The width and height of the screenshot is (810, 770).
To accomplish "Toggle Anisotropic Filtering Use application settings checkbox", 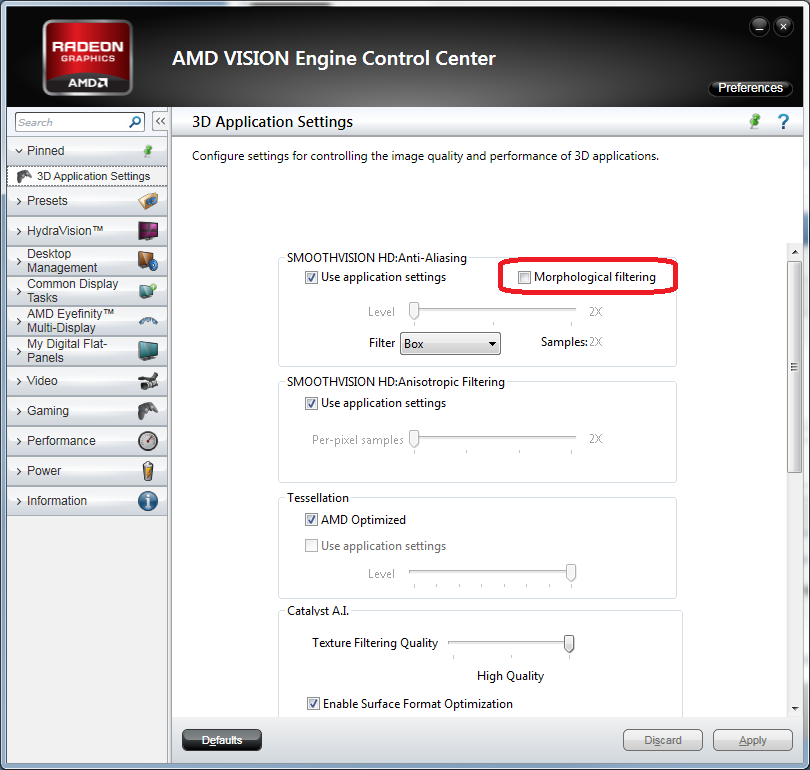I will point(311,403).
